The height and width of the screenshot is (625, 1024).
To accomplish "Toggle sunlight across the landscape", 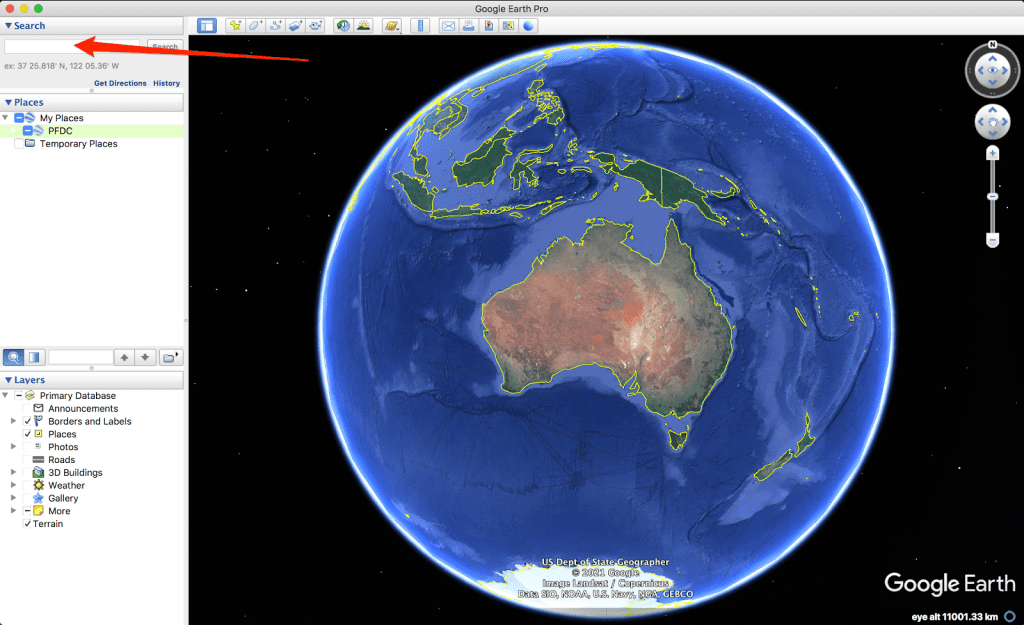I will [364, 26].
